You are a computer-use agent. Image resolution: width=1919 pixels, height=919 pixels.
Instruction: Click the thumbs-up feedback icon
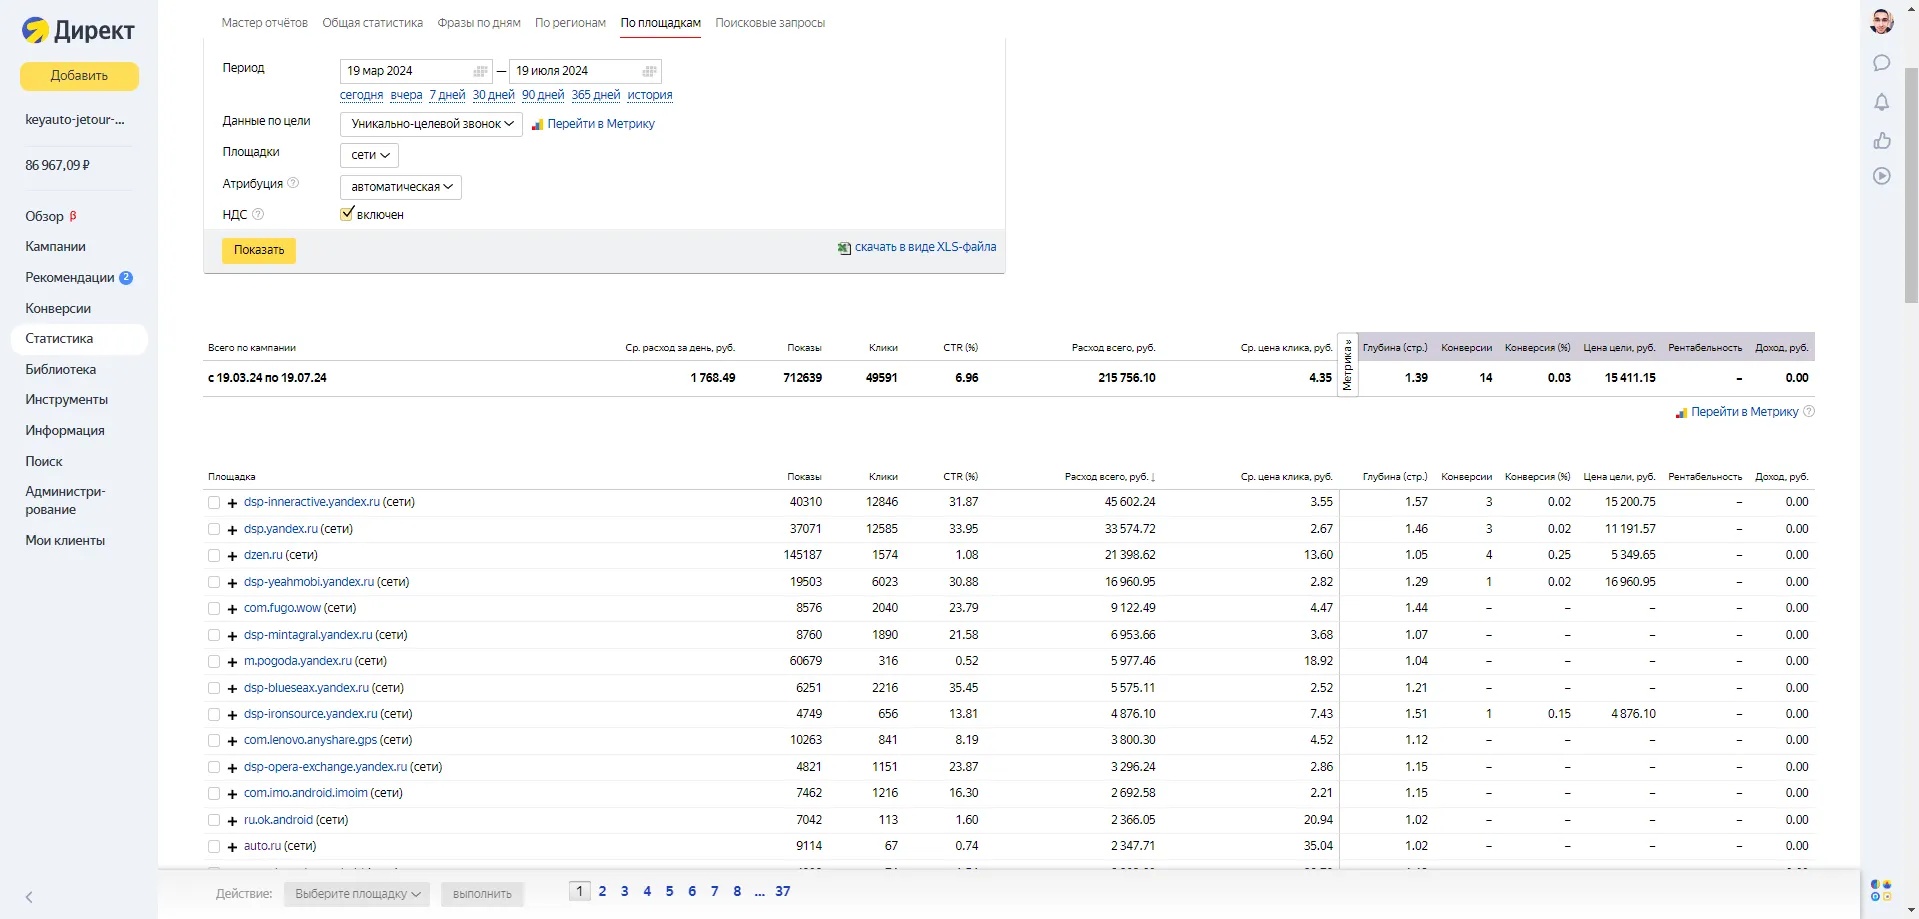1881,140
